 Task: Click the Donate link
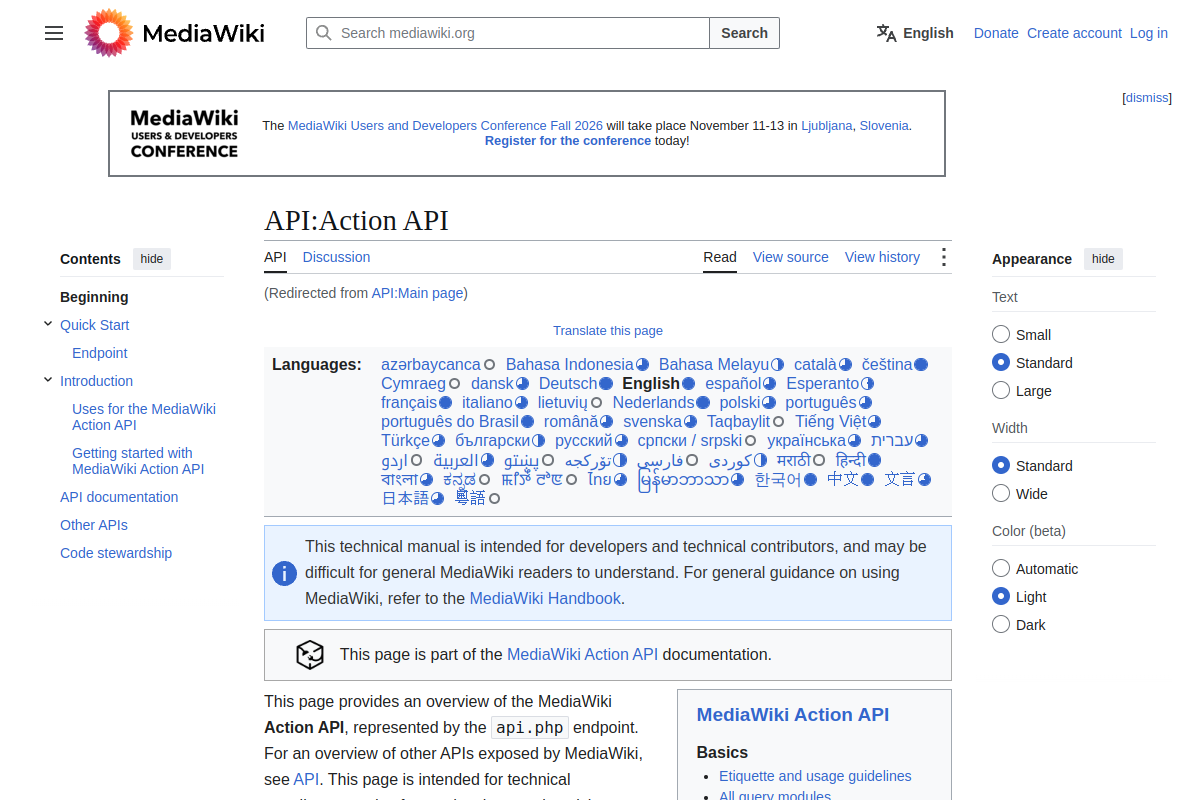(x=996, y=33)
